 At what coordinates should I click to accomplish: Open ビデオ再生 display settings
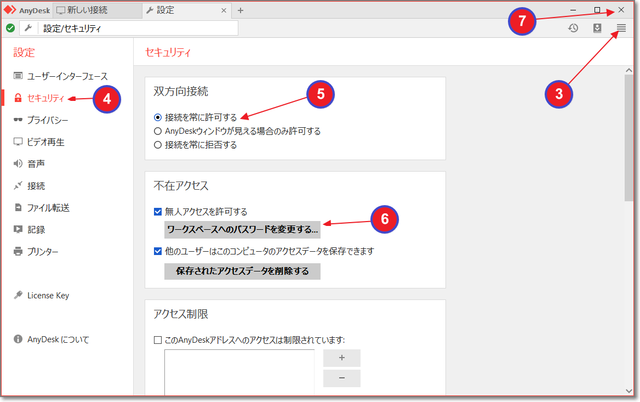[46, 142]
